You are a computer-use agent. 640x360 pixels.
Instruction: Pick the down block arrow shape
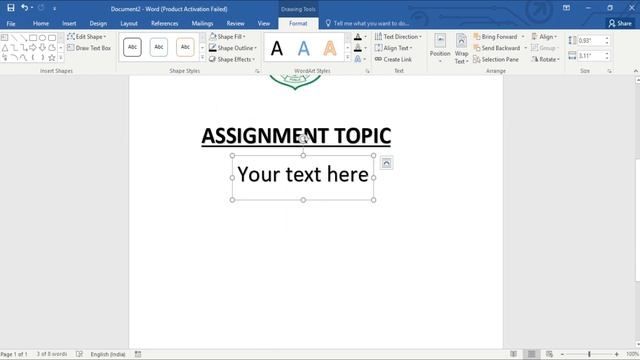point(42,48)
